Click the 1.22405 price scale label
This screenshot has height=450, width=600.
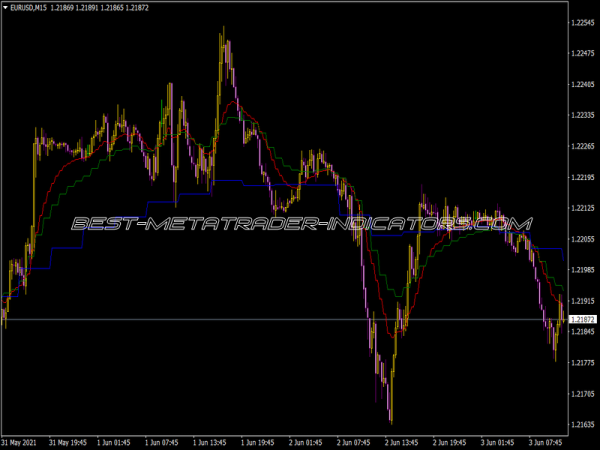click(583, 85)
